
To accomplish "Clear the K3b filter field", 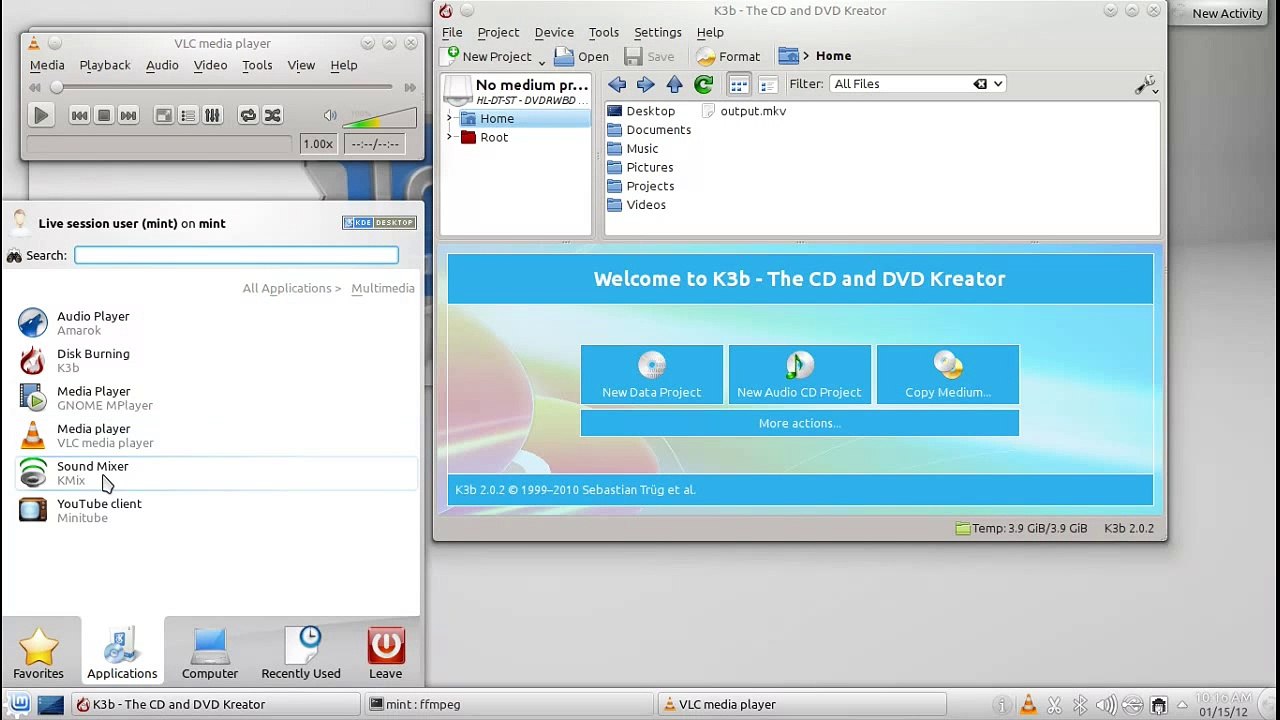I will point(980,84).
